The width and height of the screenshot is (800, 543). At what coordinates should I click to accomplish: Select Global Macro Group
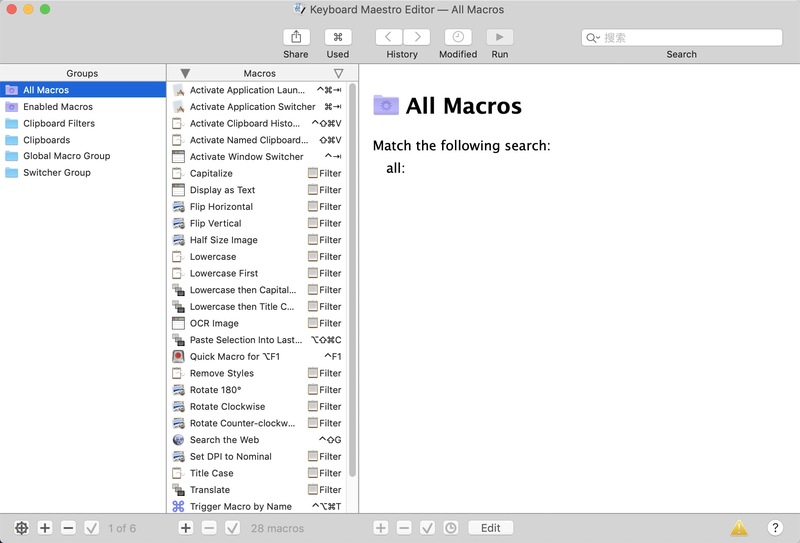pyautogui.click(x=83, y=156)
